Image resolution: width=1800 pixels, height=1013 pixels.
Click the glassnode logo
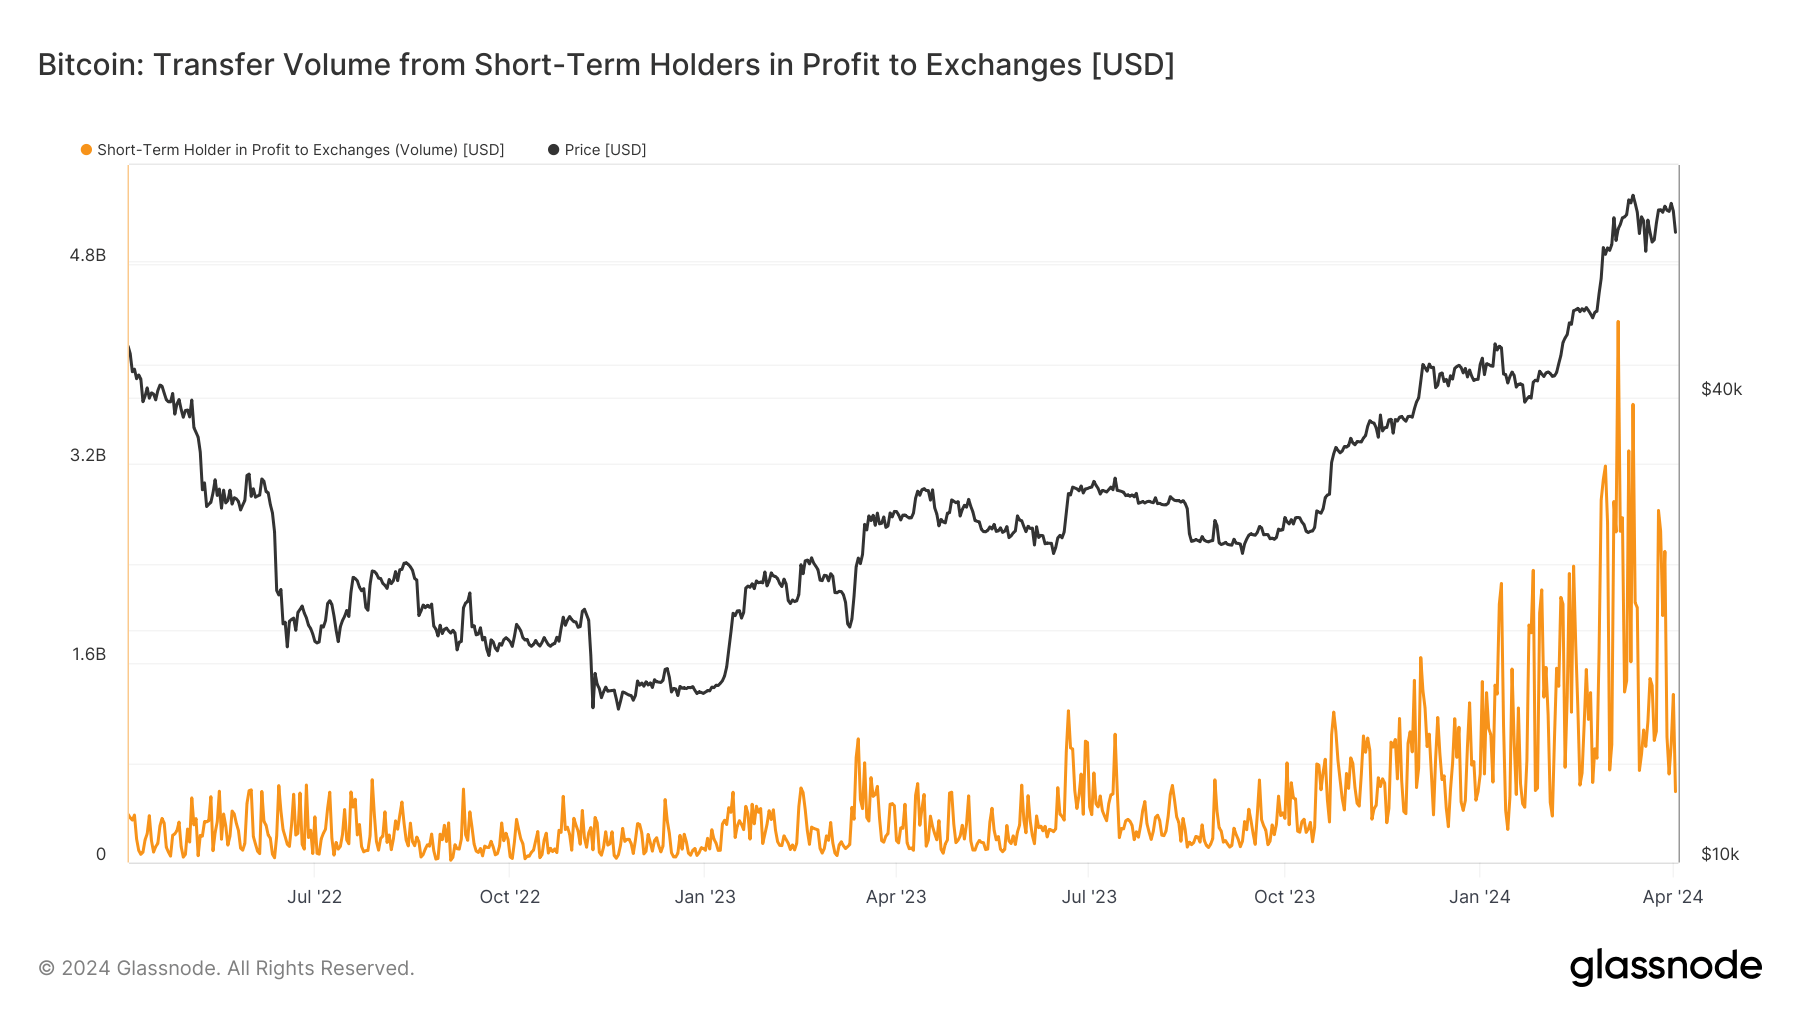pos(1665,967)
